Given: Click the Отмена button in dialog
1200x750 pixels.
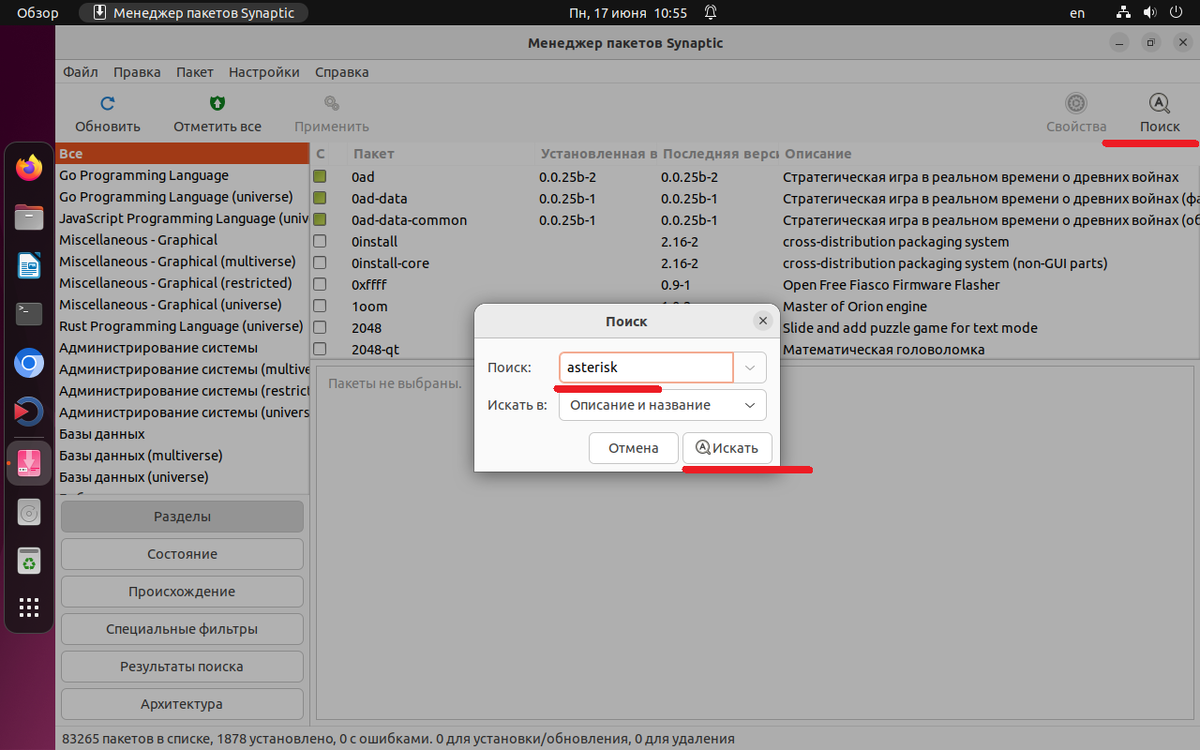Looking at the screenshot, I should (633, 448).
